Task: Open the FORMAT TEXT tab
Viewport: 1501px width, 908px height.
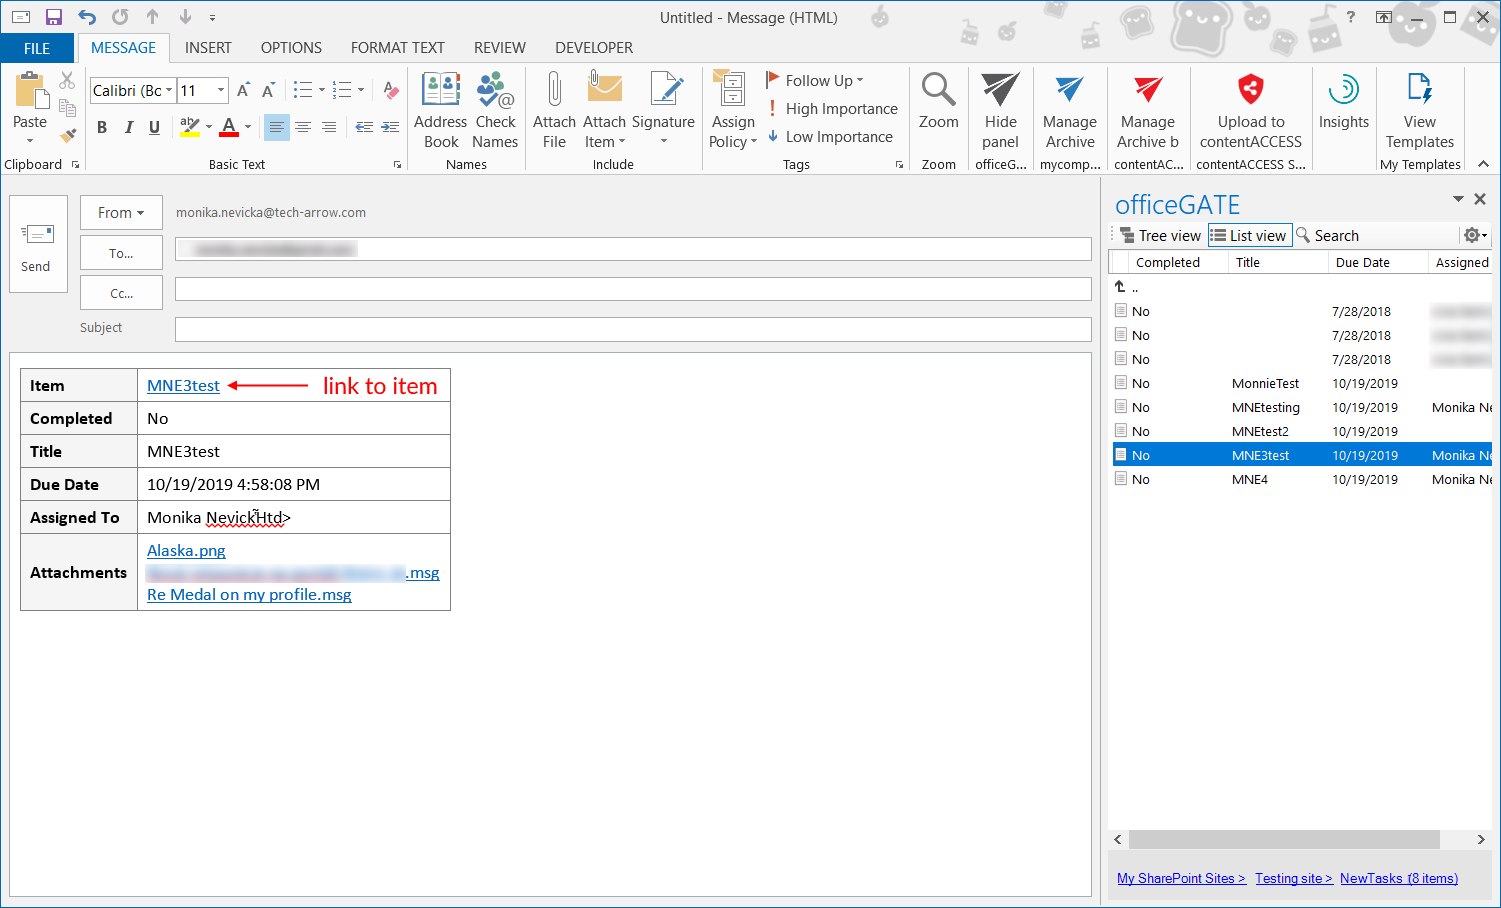Action: click(397, 48)
